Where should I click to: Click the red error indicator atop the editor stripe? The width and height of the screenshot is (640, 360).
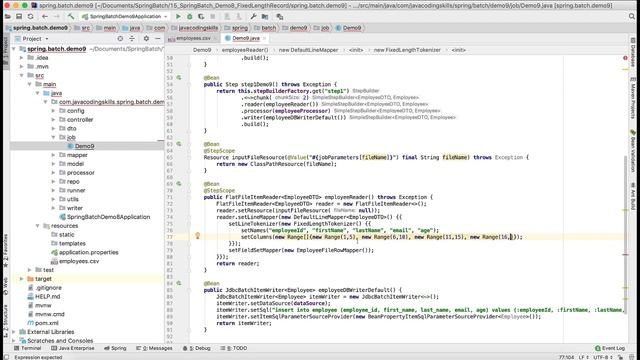tap(625, 58)
